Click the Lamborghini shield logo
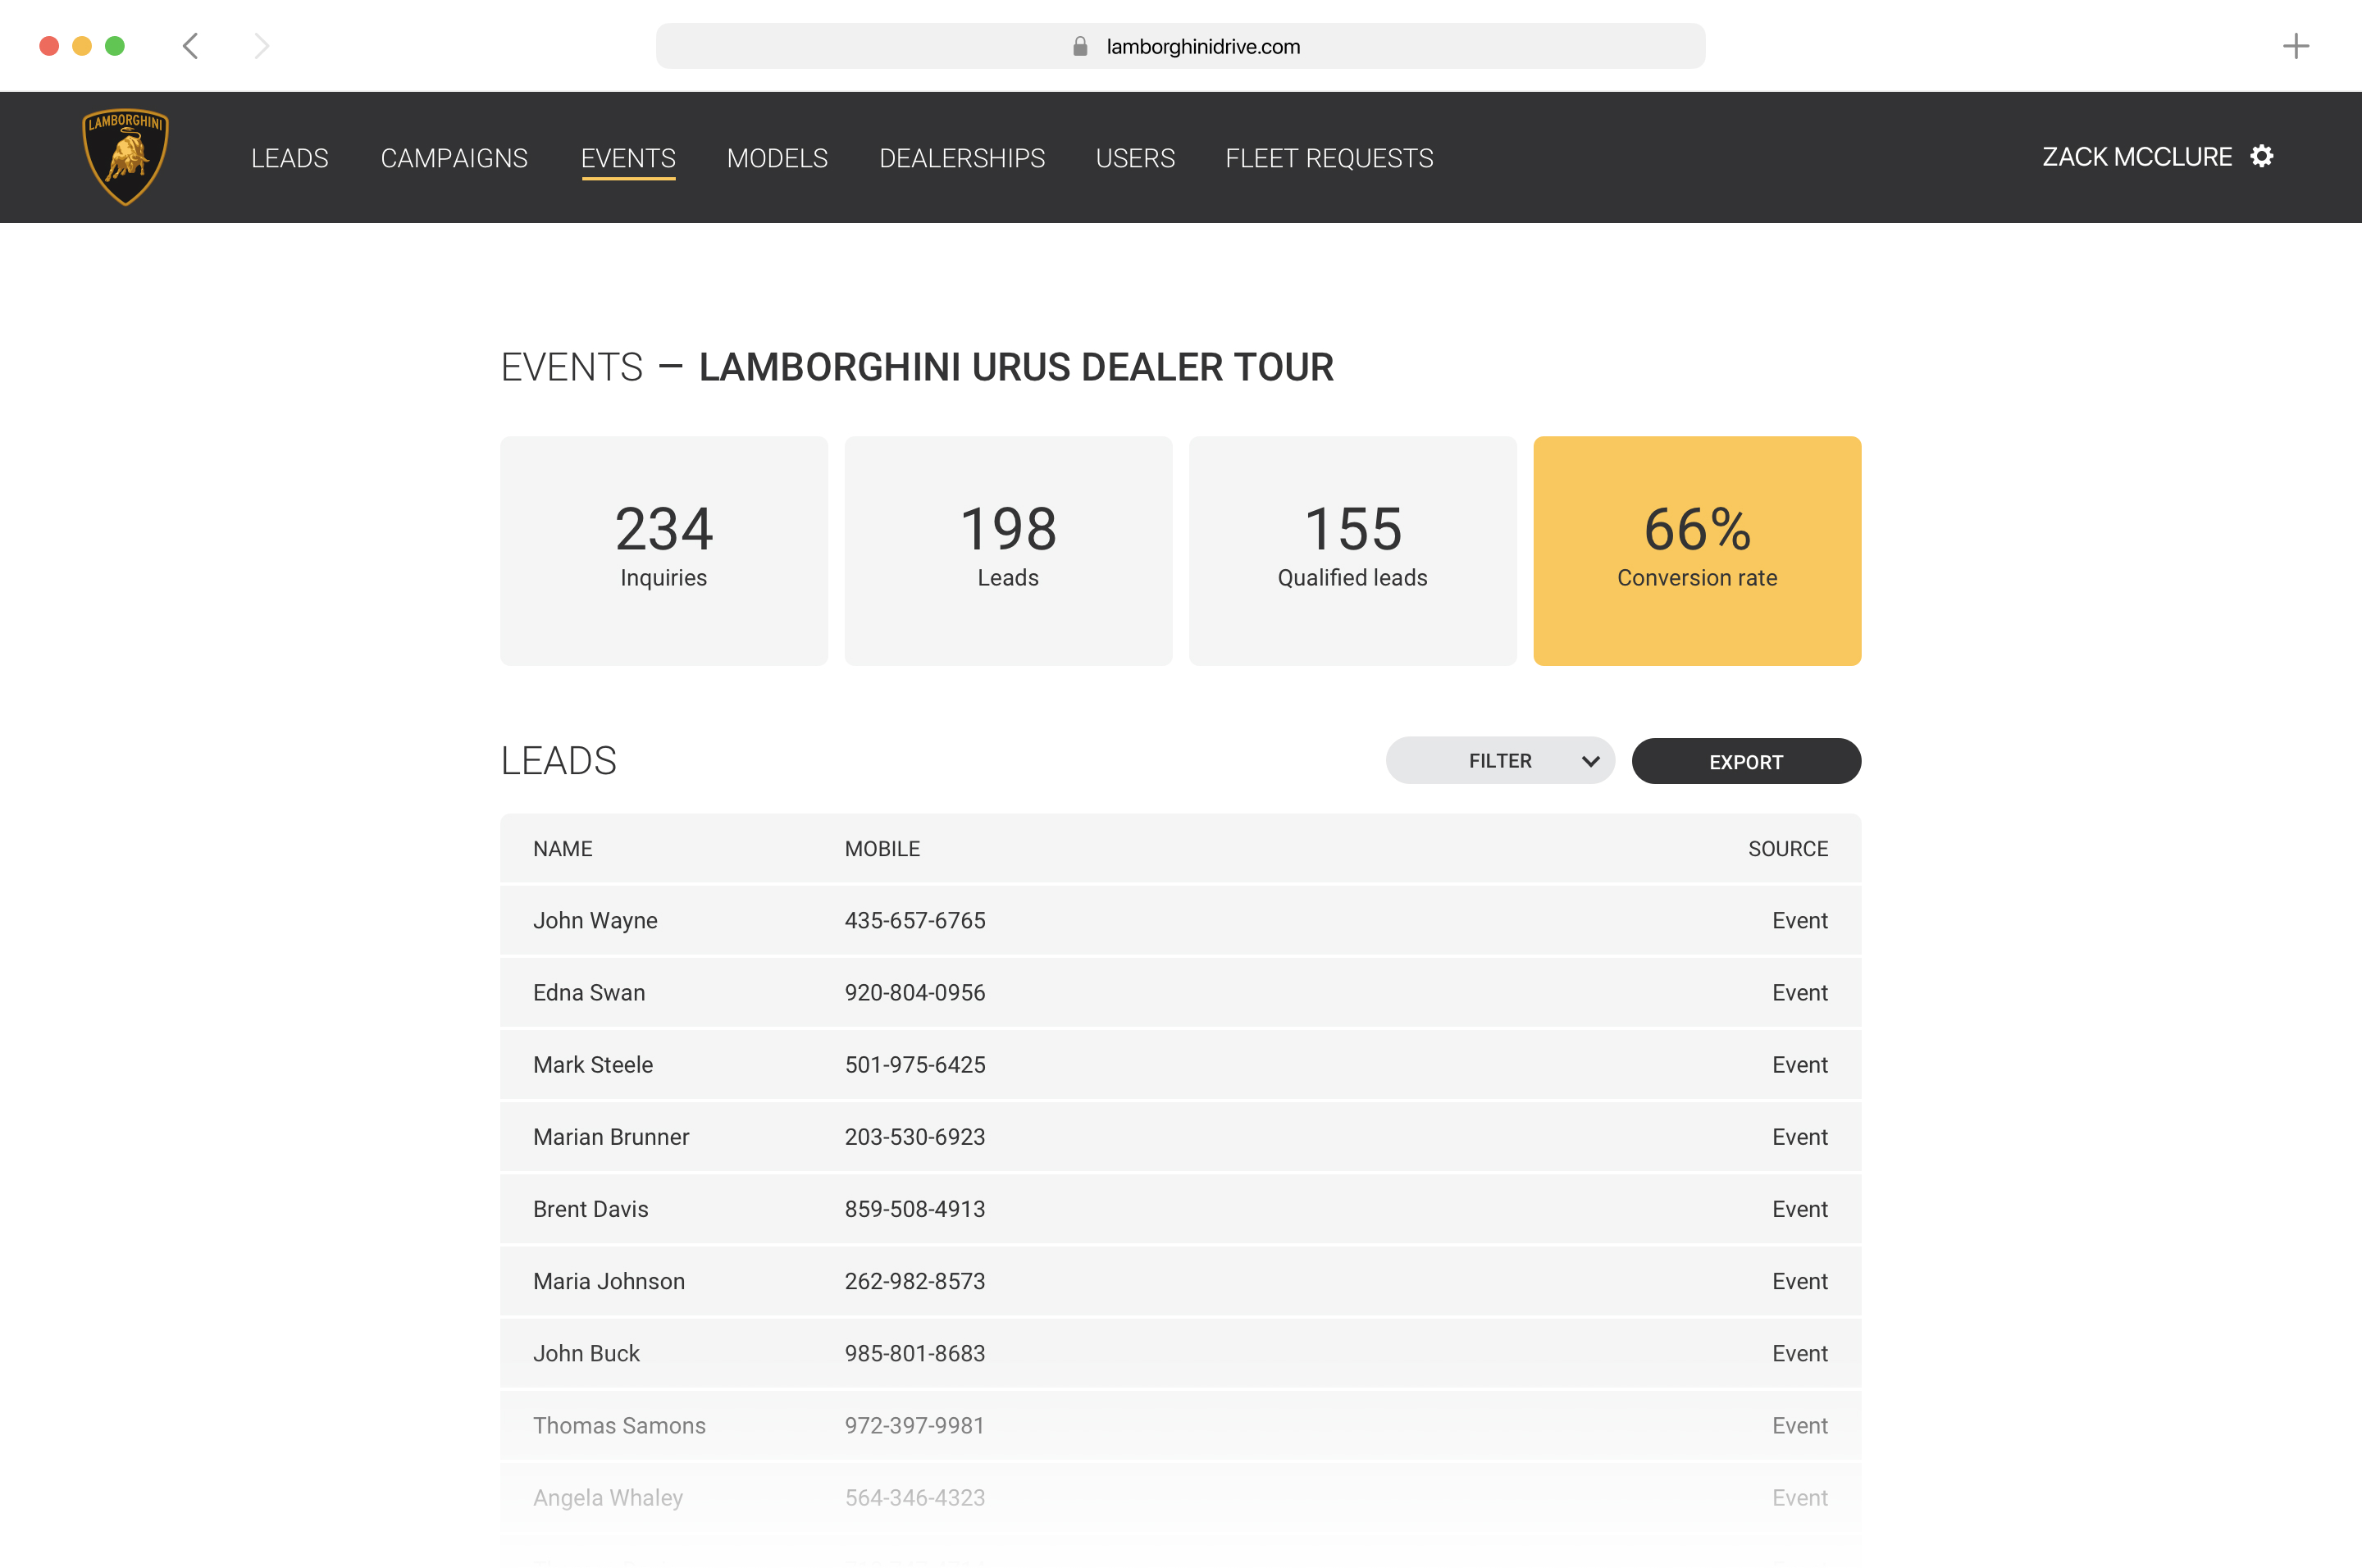The image size is (2362, 1568). (125, 157)
